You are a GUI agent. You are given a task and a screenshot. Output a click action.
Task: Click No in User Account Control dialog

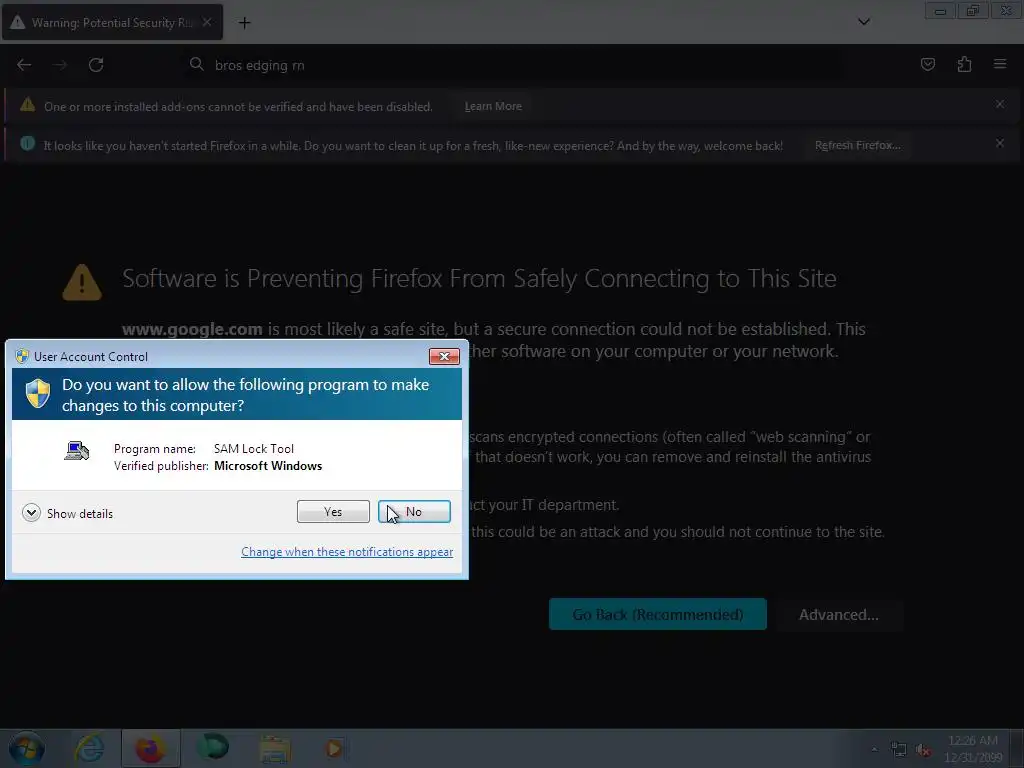414,512
